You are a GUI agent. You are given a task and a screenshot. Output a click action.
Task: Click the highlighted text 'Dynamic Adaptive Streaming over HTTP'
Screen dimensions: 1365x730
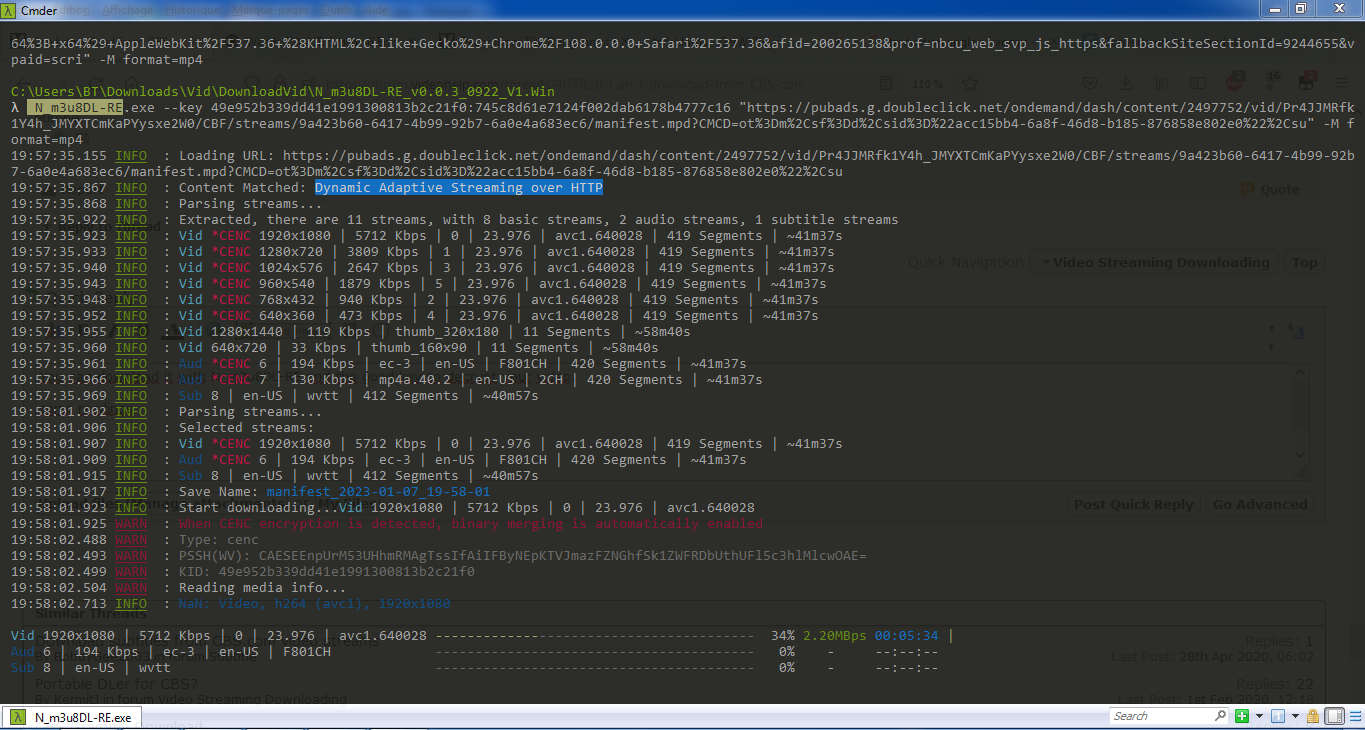pos(459,188)
